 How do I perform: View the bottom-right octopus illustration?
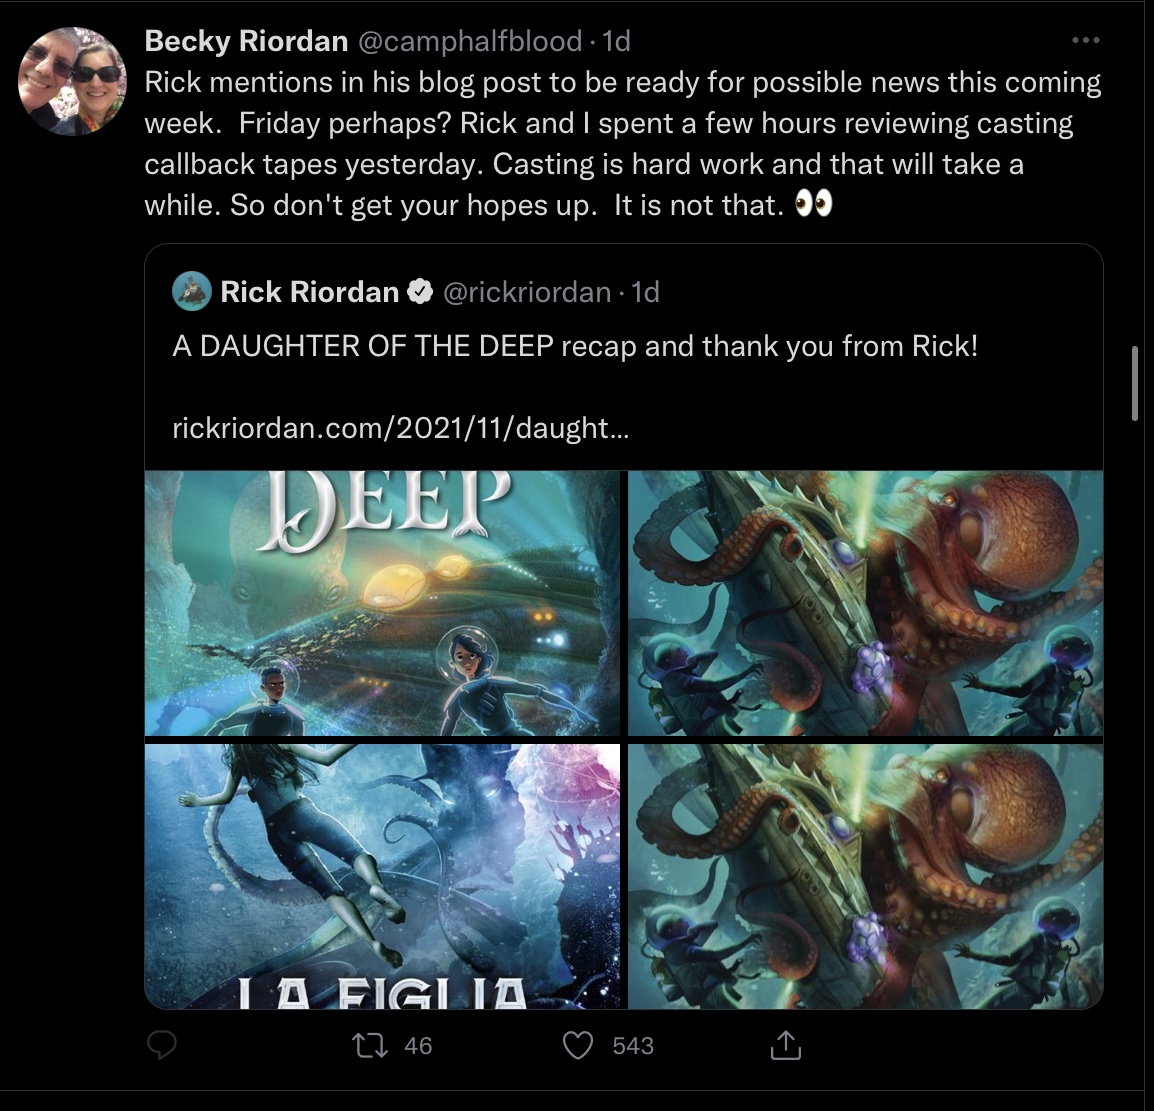point(866,876)
